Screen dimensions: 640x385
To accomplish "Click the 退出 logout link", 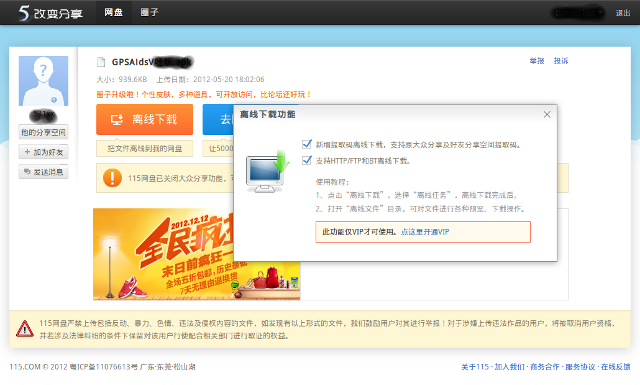I will click(x=623, y=13).
